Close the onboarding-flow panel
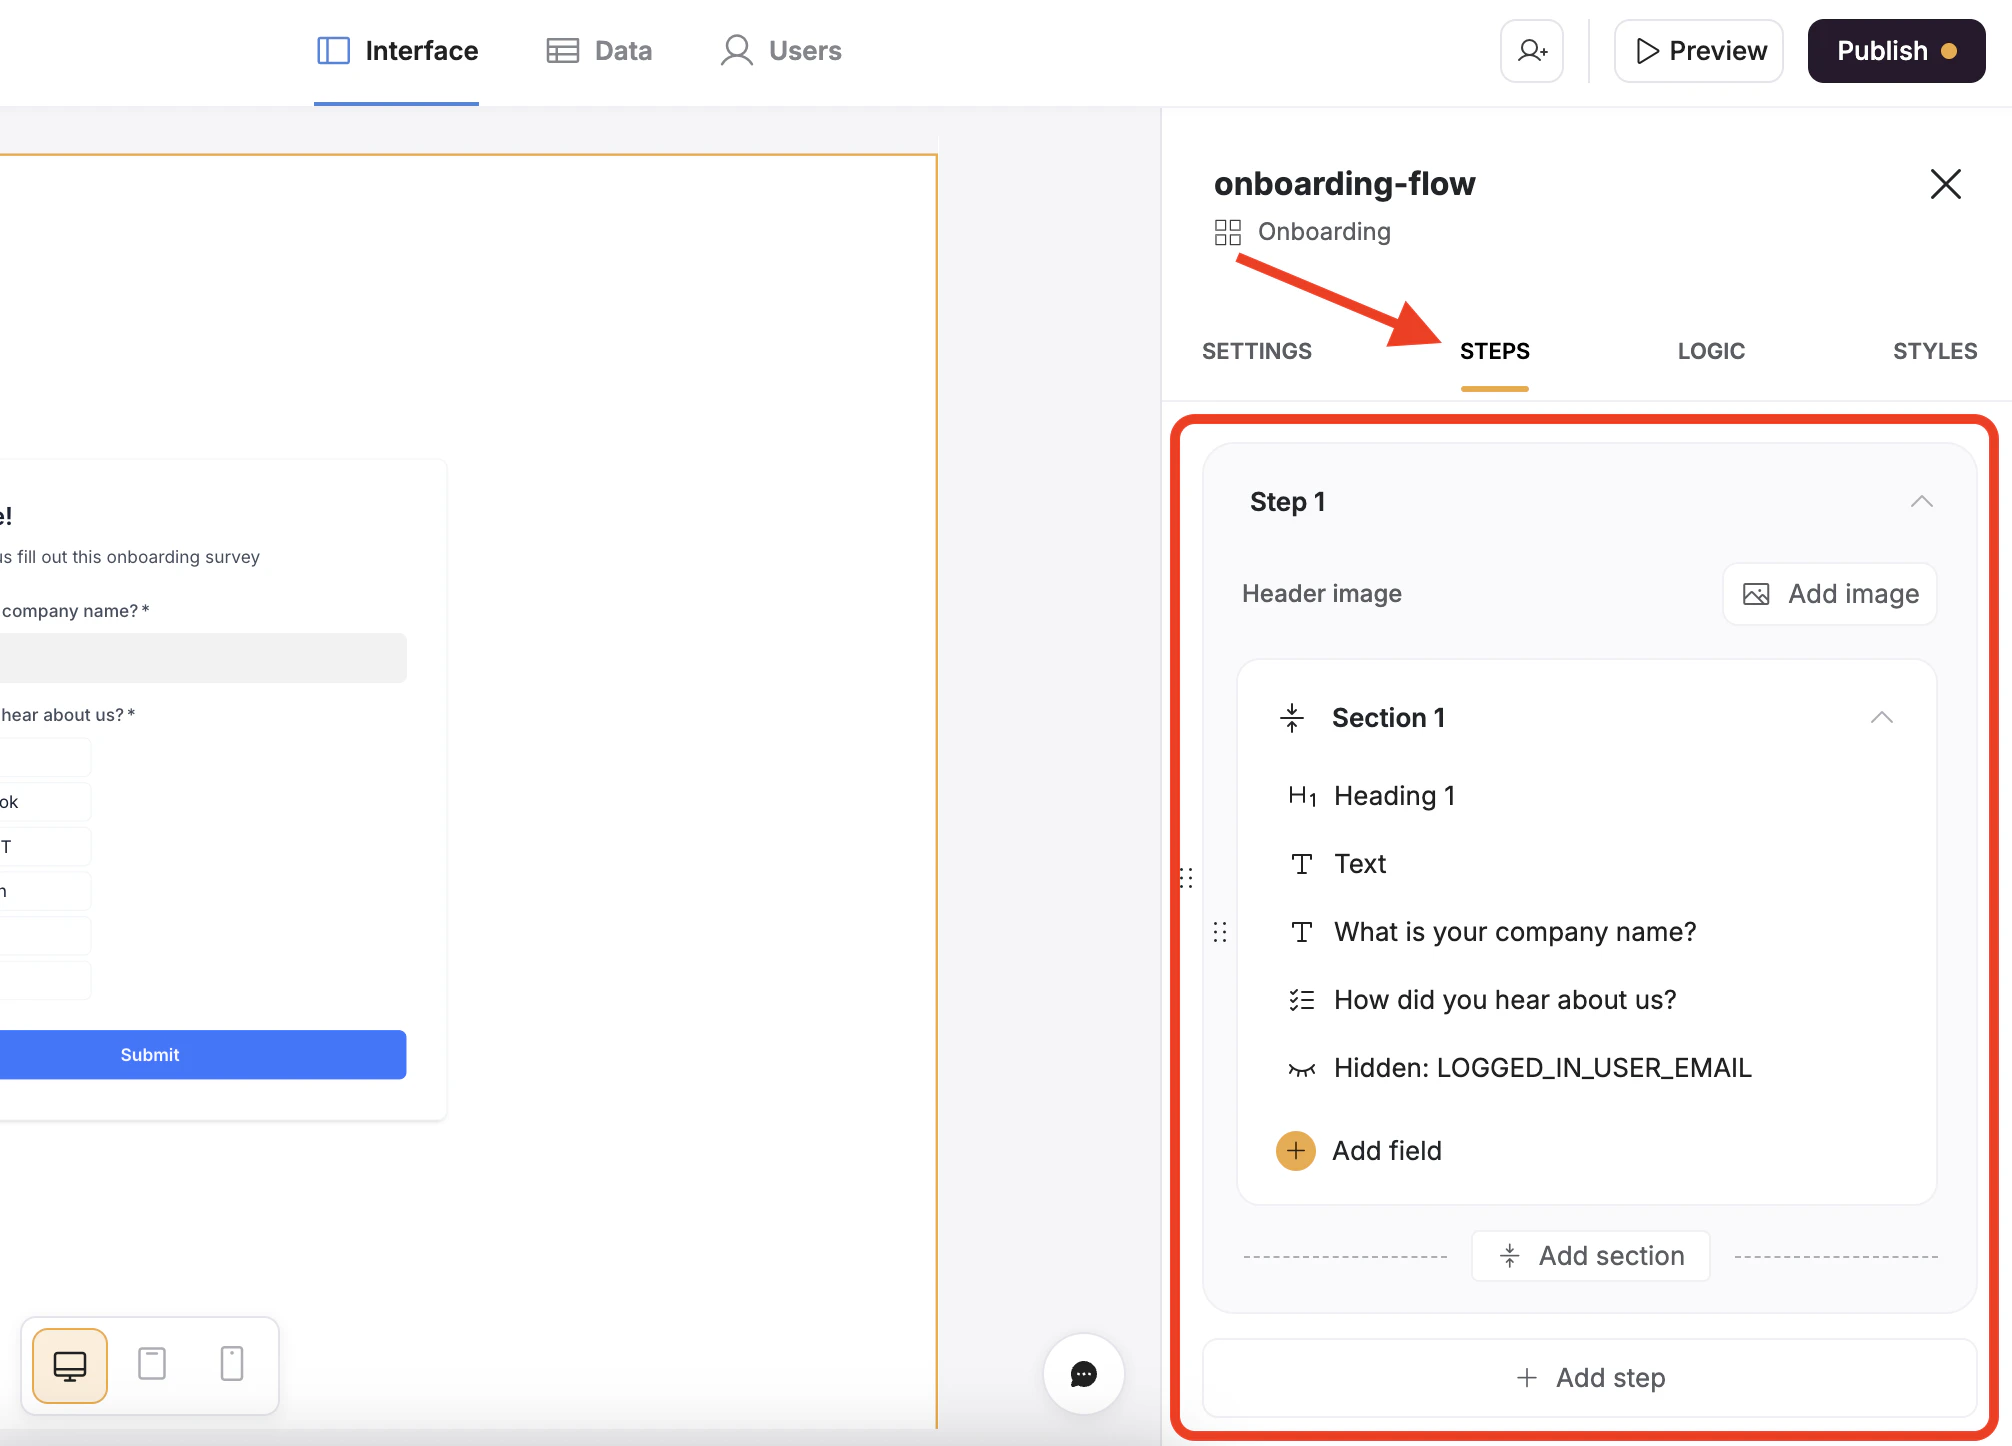Screen dimensions: 2012x1446 [x=1945, y=184]
